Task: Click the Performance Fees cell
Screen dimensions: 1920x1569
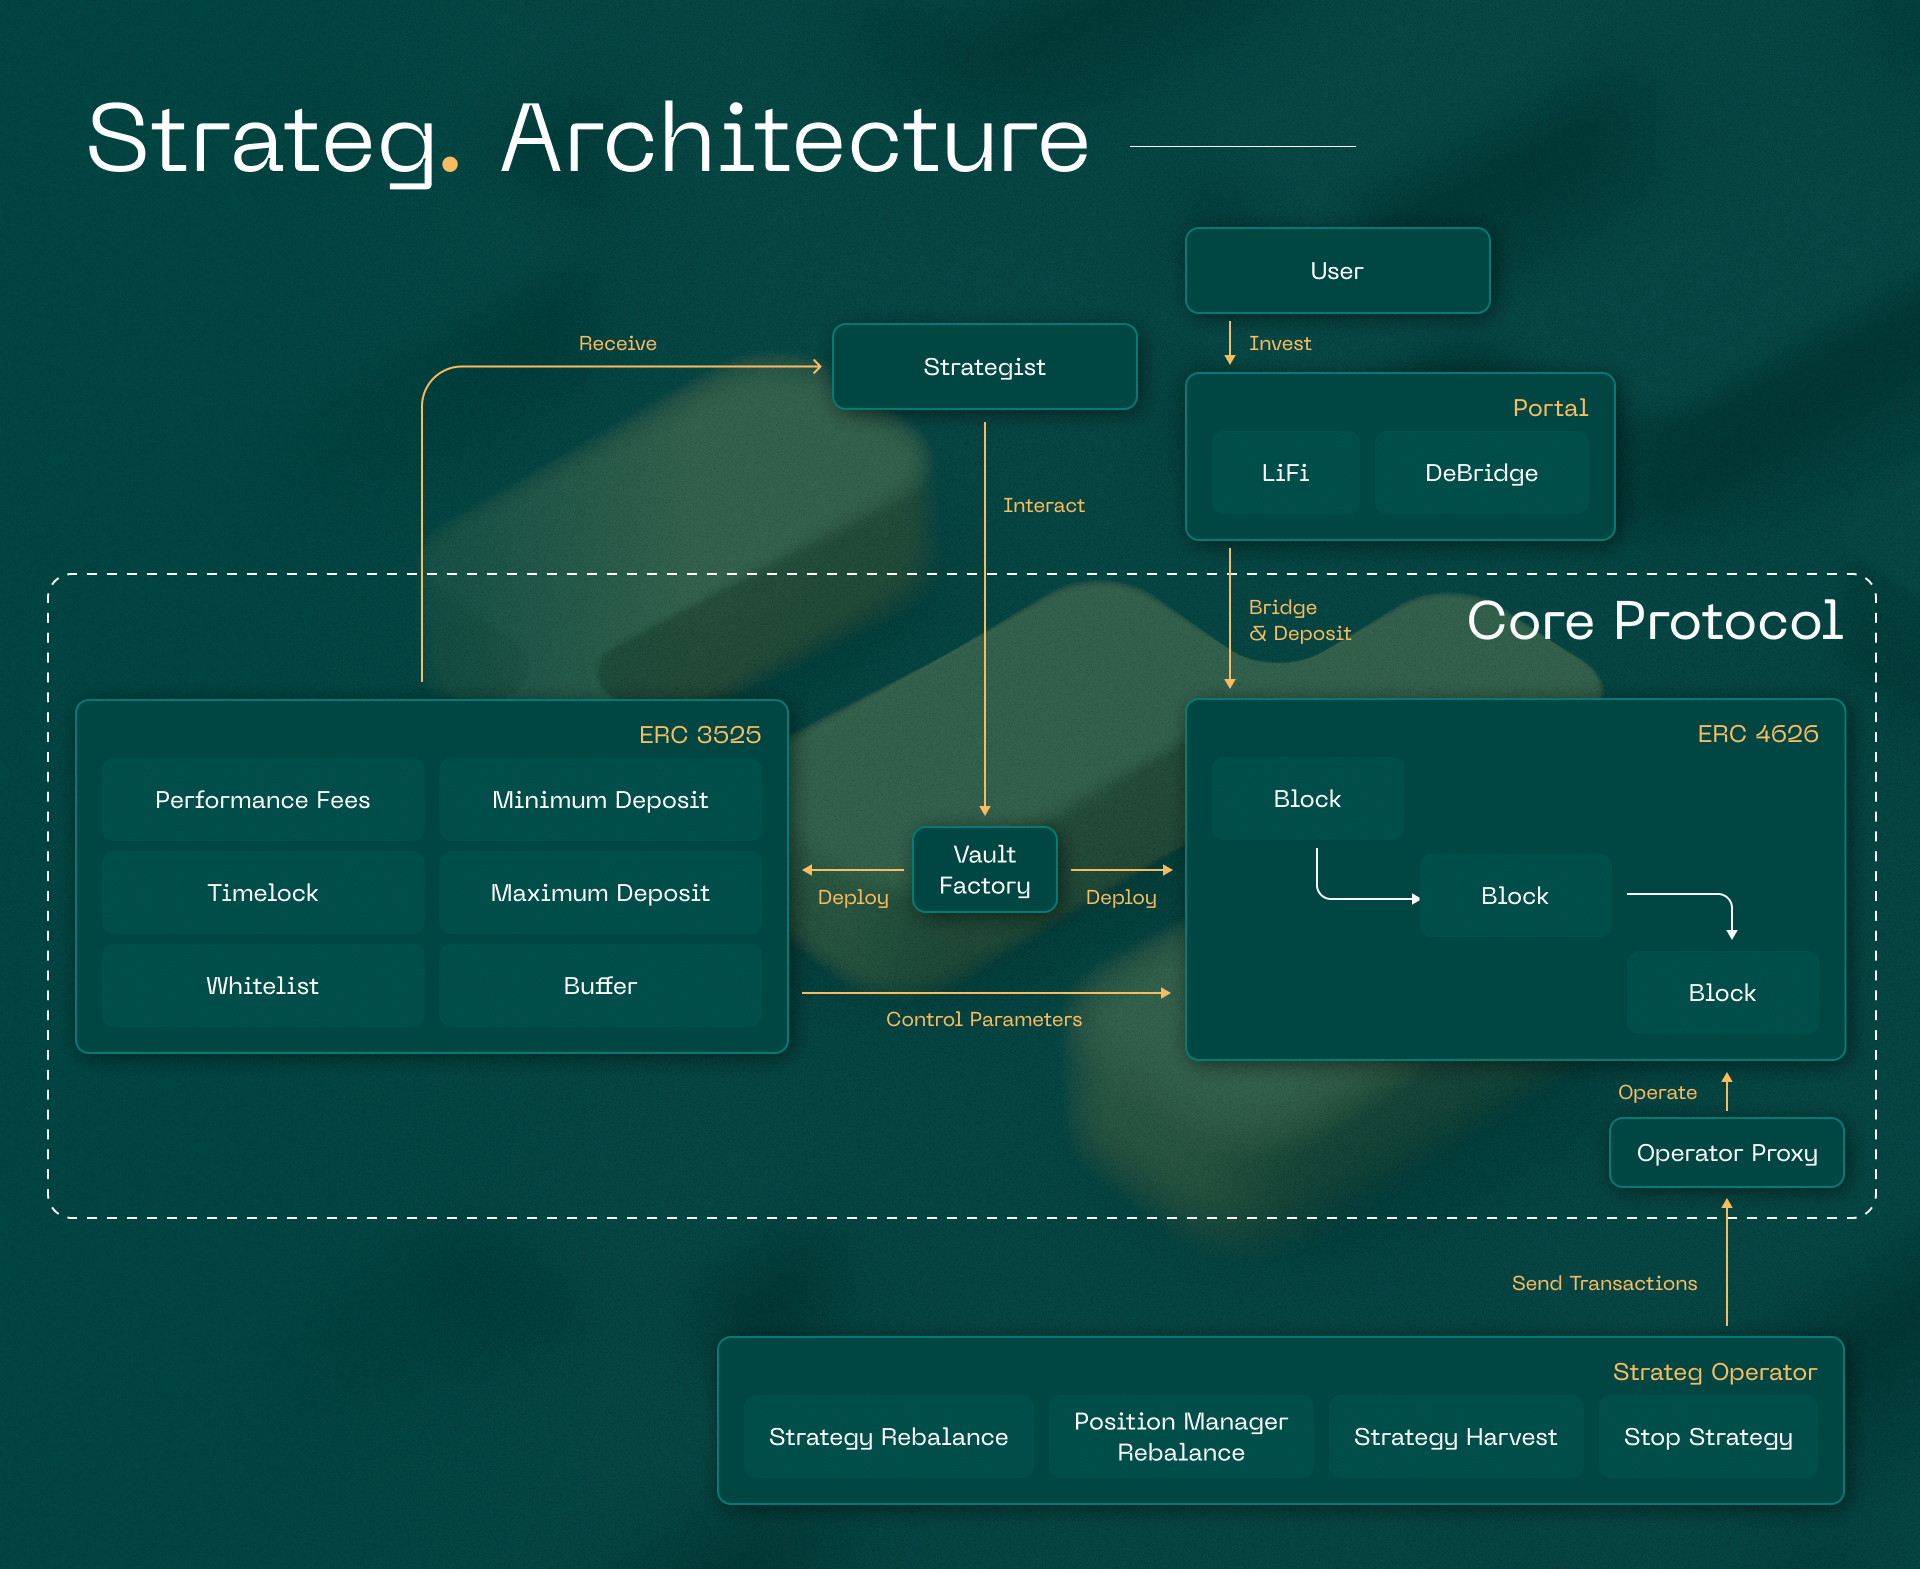Action: pos(263,800)
